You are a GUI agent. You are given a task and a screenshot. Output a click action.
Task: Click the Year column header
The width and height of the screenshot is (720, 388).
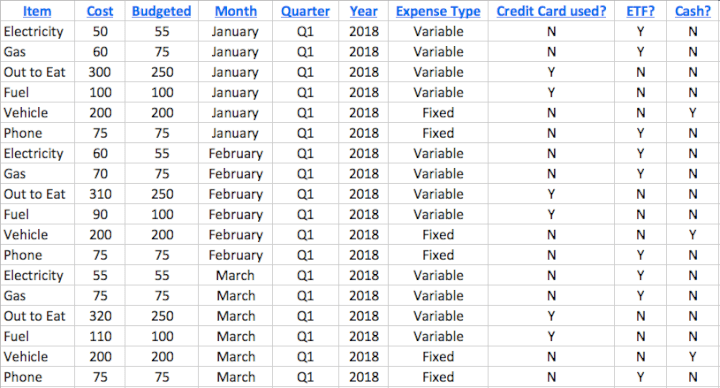click(364, 11)
